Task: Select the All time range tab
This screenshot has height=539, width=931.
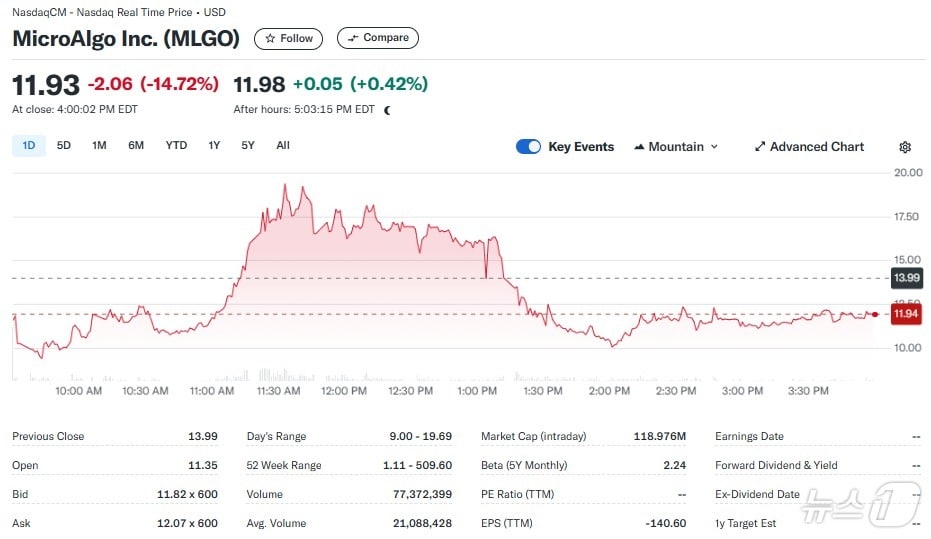Action: 283,146
